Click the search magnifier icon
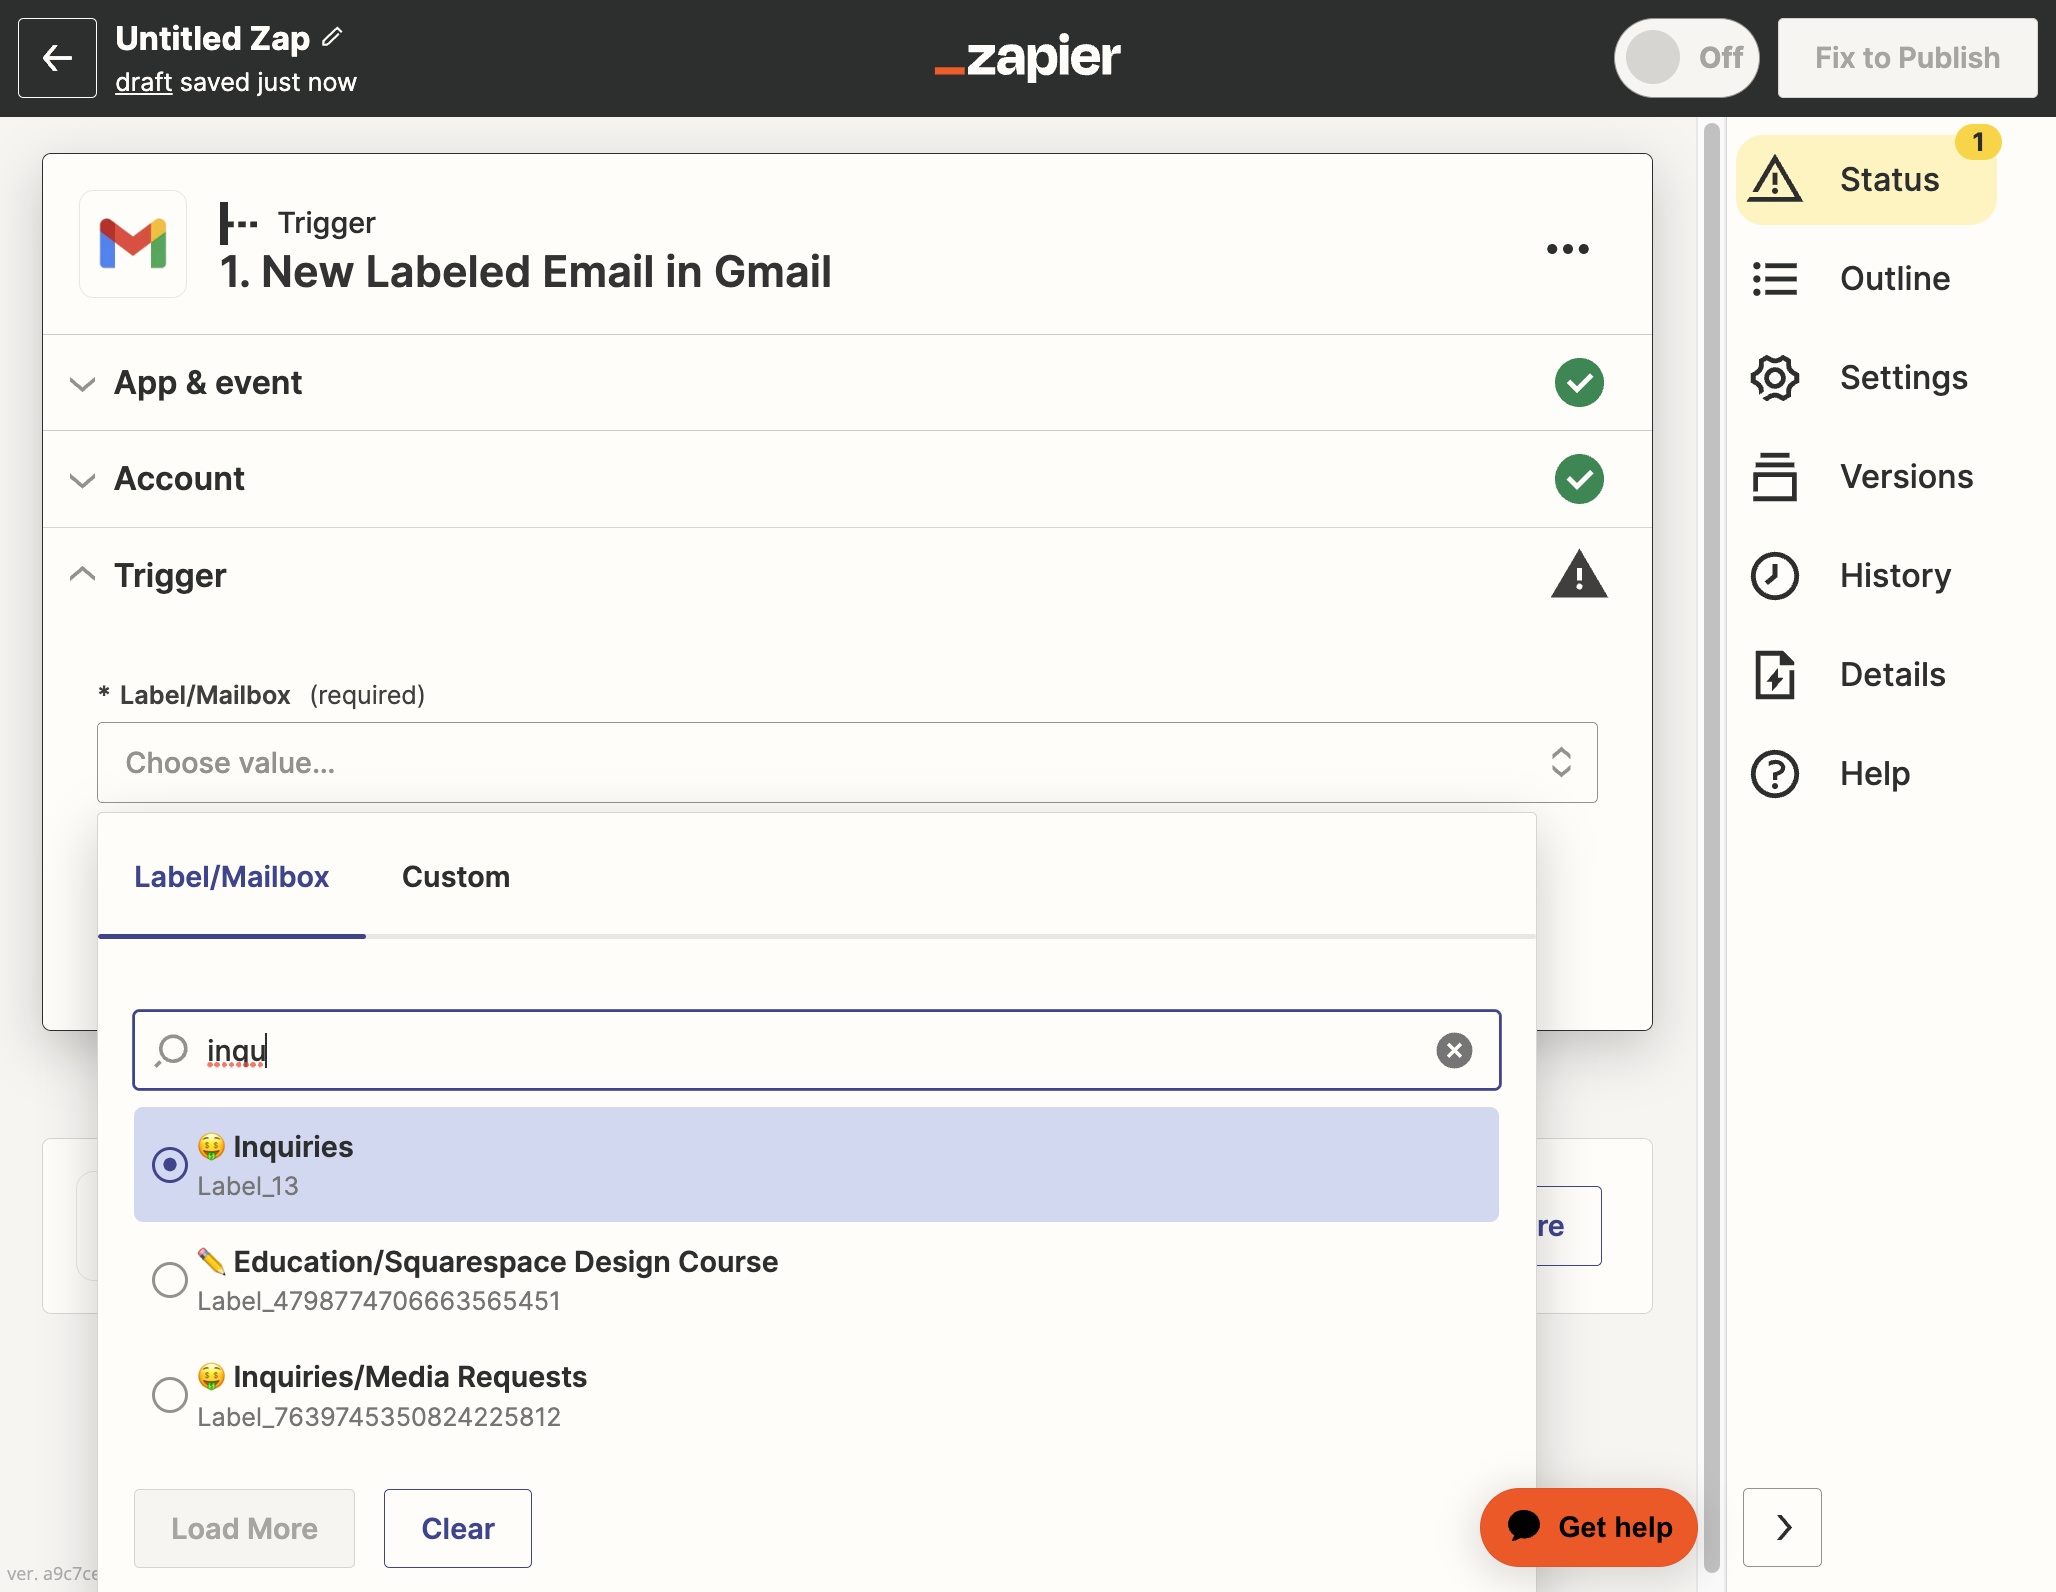Viewport: 2056px width, 1592px height. (x=172, y=1050)
